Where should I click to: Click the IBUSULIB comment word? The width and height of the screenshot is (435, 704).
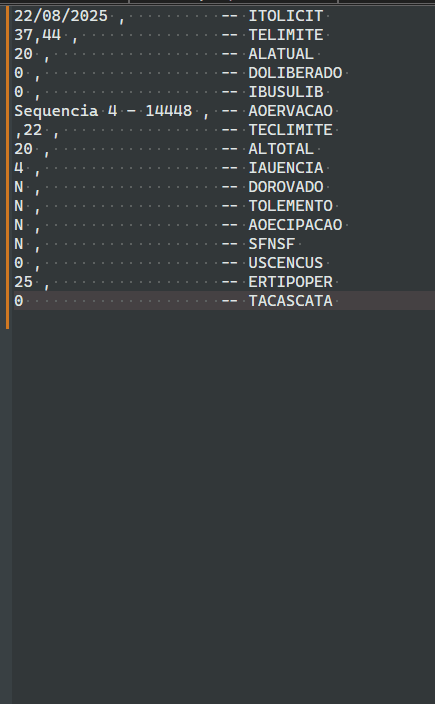(286, 92)
